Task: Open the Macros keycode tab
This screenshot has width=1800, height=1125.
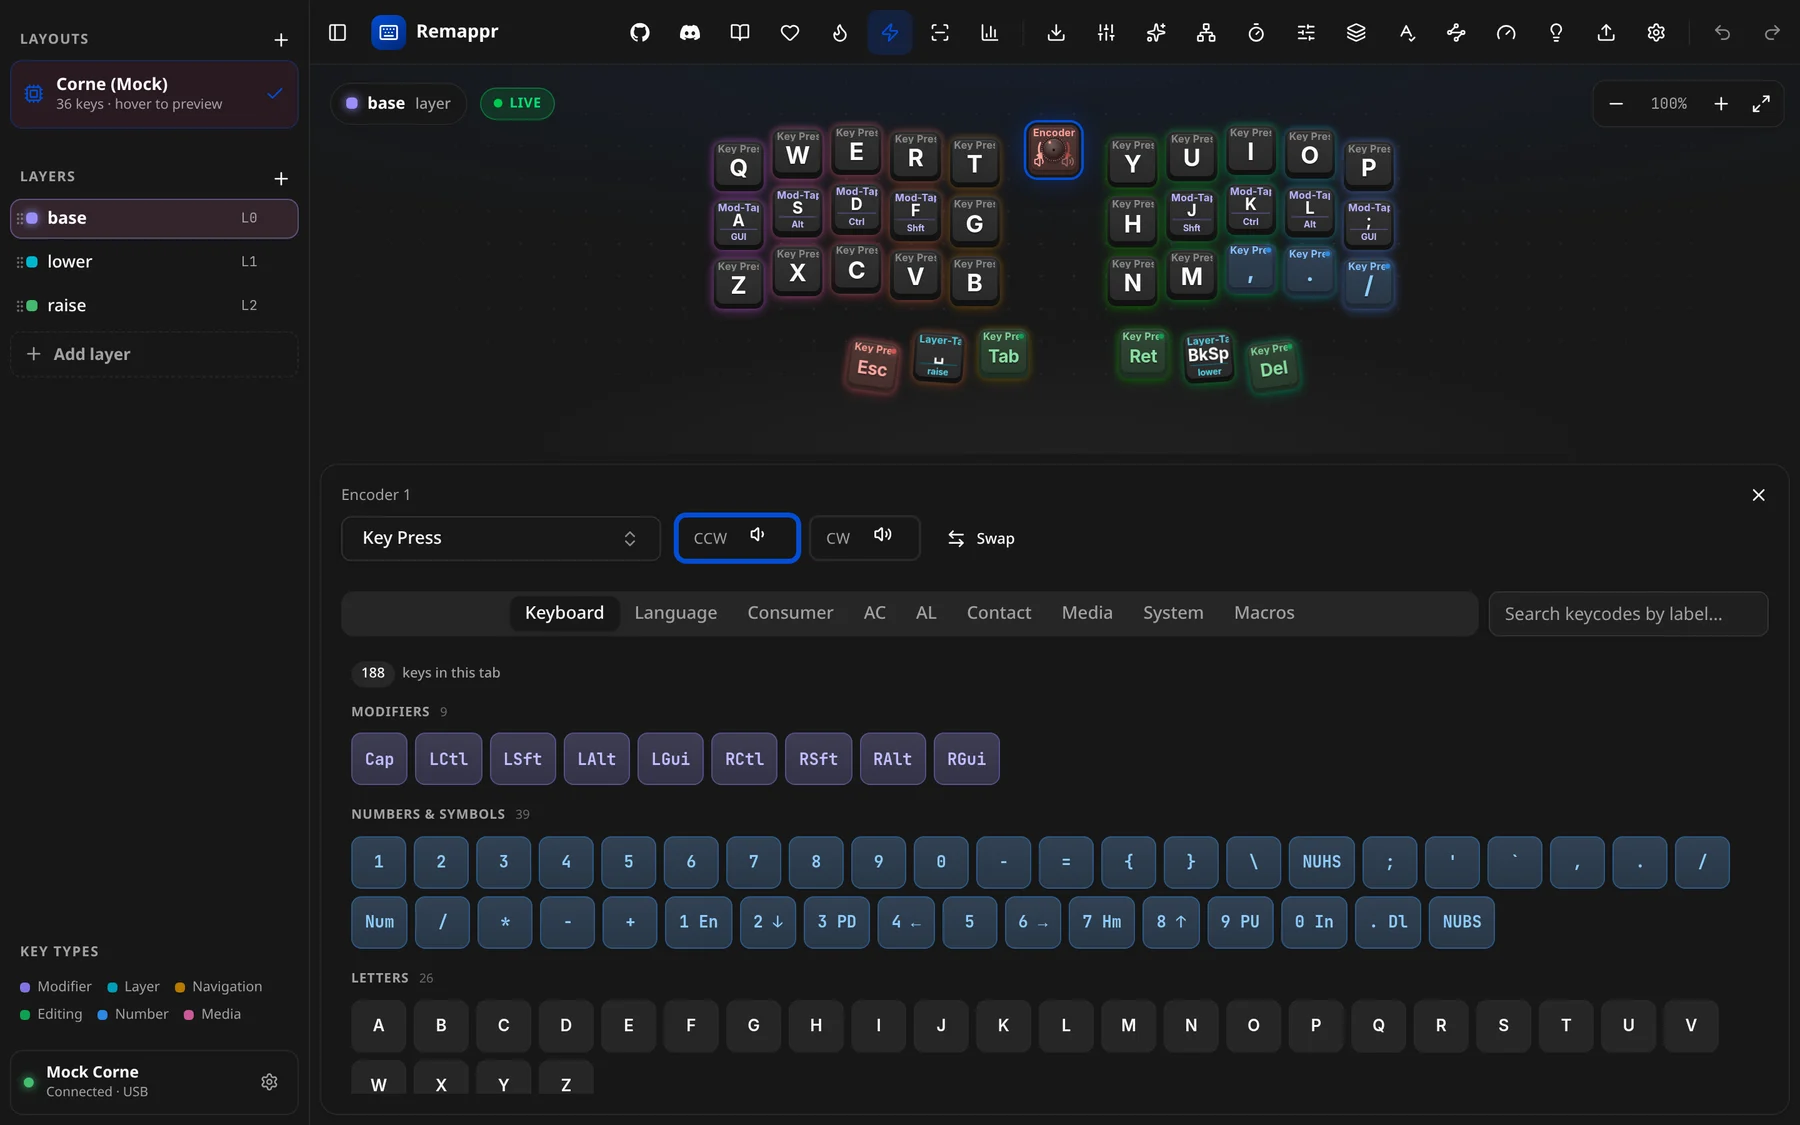Action: pyautogui.click(x=1264, y=613)
